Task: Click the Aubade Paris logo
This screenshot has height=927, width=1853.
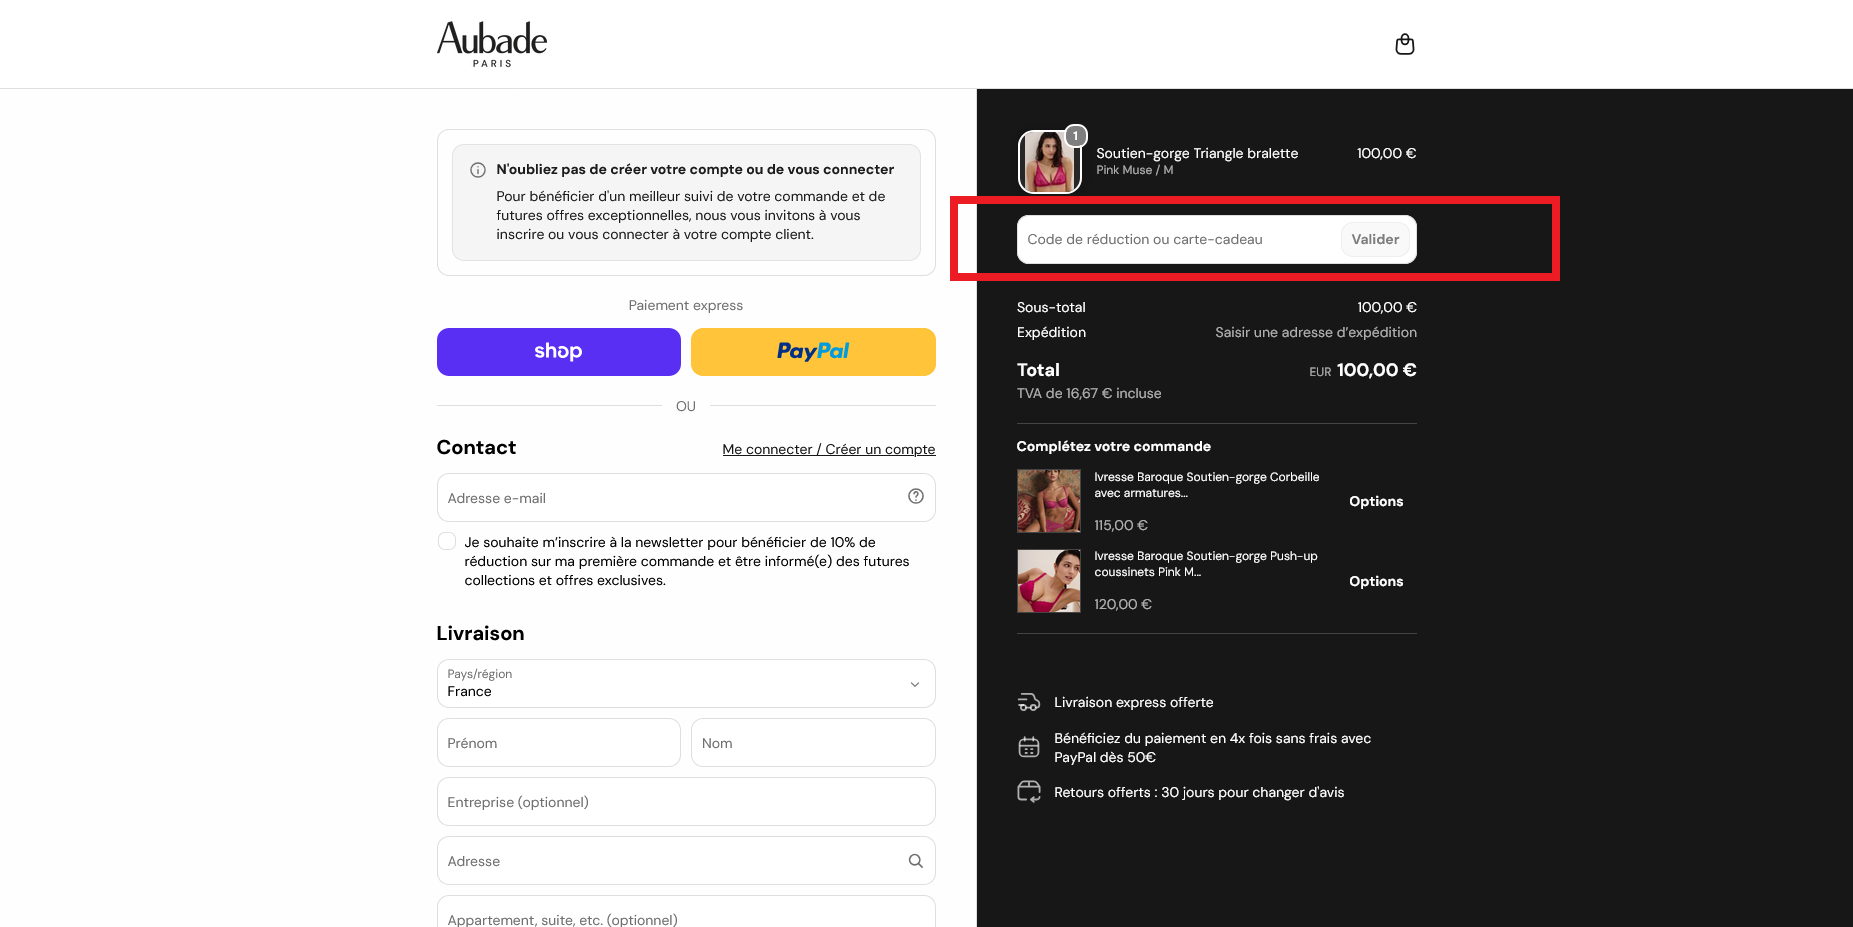Action: pyautogui.click(x=492, y=44)
